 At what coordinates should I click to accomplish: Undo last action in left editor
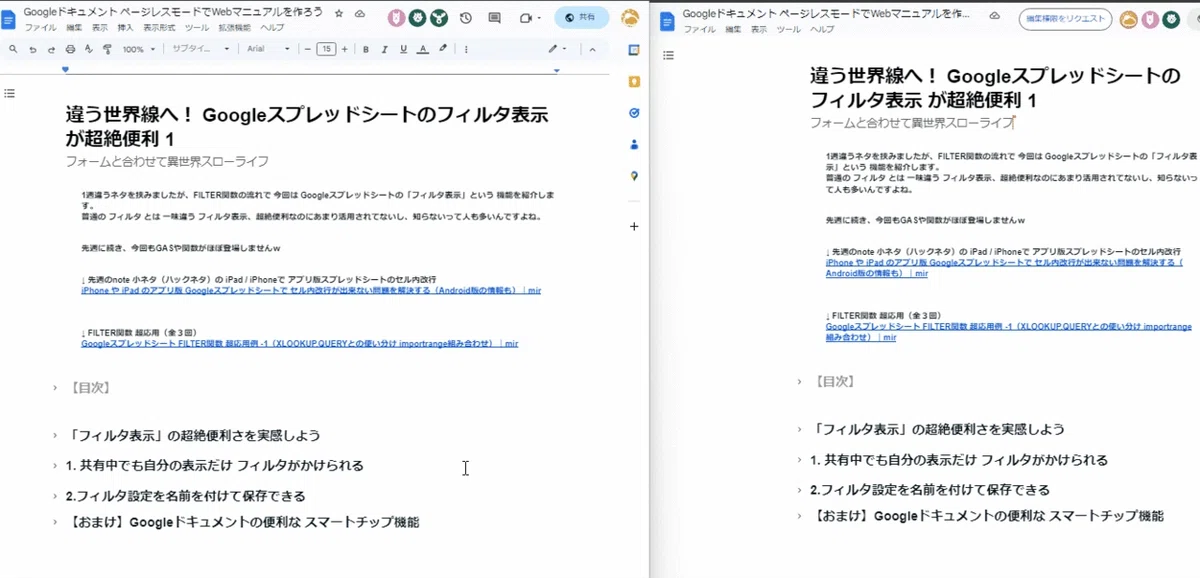click(x=32, y=48)
